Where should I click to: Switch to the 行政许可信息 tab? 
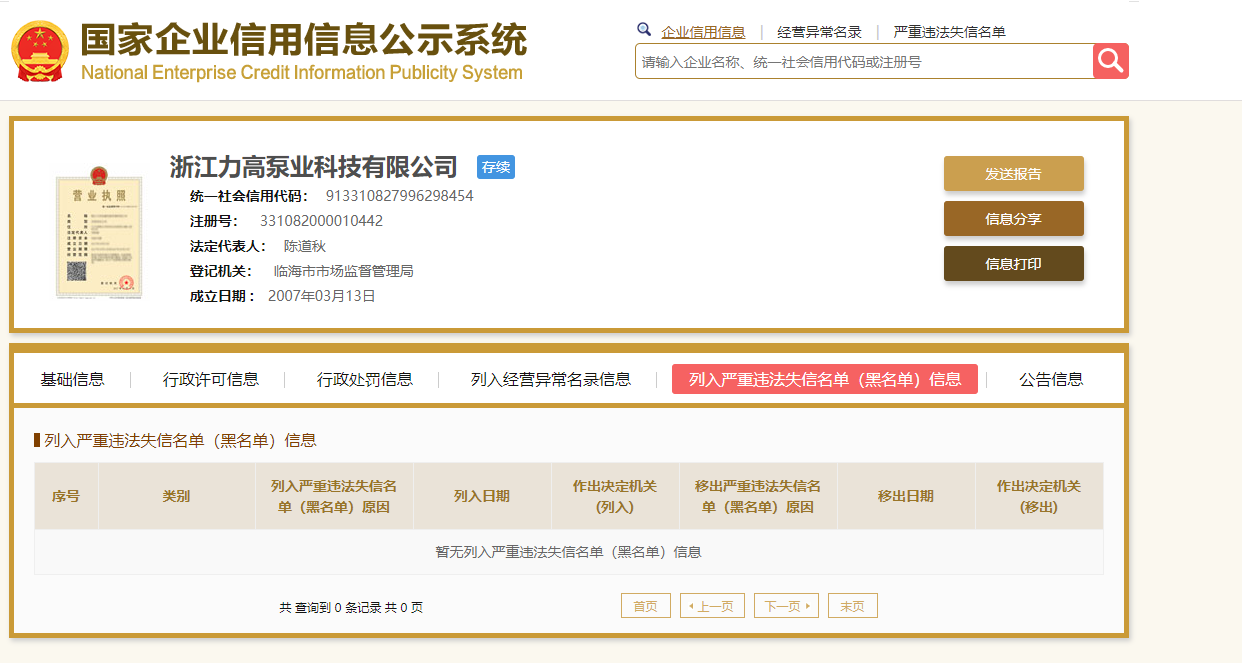tap(211, 379)
